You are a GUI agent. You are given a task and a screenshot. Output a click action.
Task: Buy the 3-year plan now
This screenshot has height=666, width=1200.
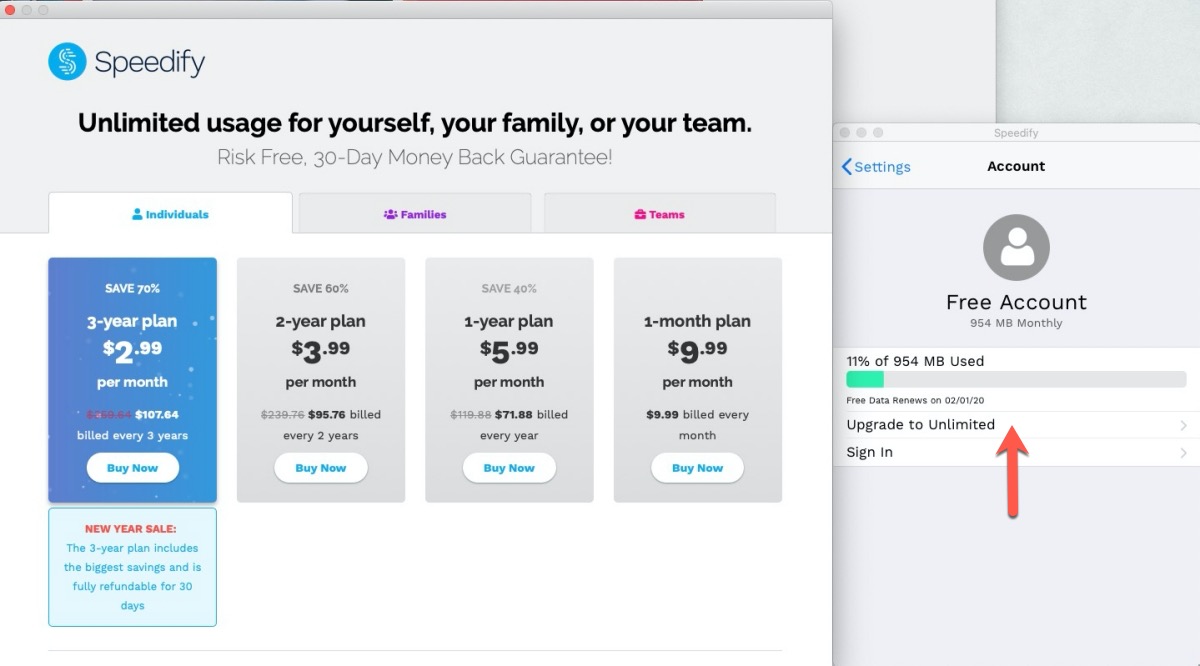click(x=132, y=468)
